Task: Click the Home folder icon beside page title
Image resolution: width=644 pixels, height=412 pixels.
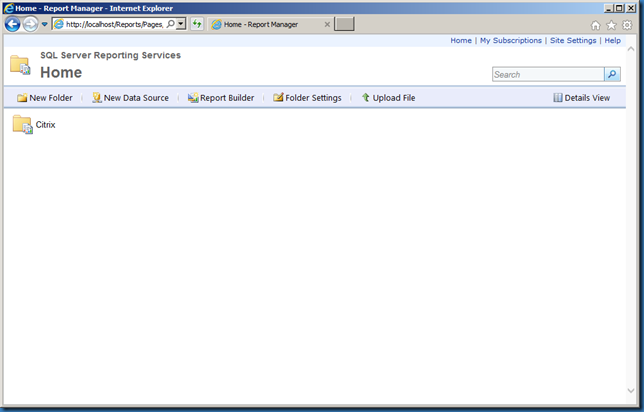Action: pos(20,65)
